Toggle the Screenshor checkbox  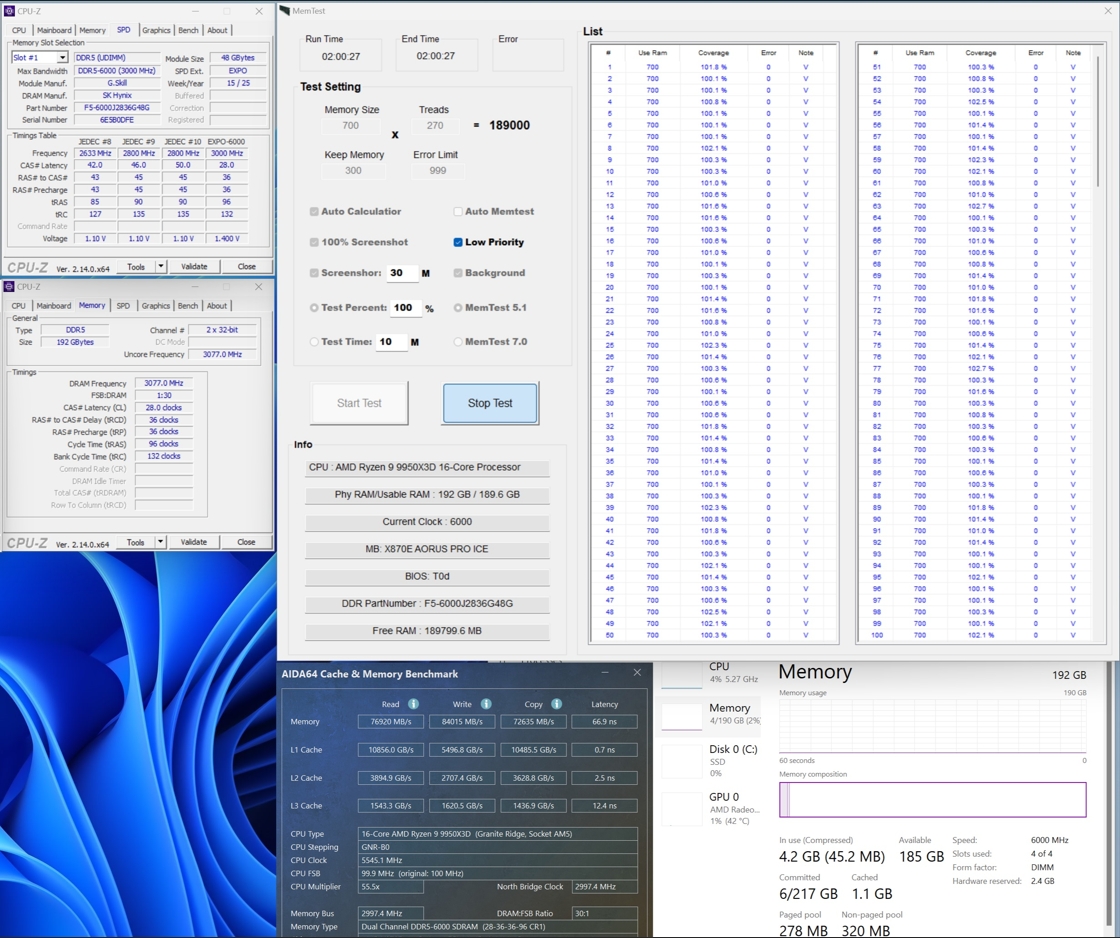click(314, 273)
